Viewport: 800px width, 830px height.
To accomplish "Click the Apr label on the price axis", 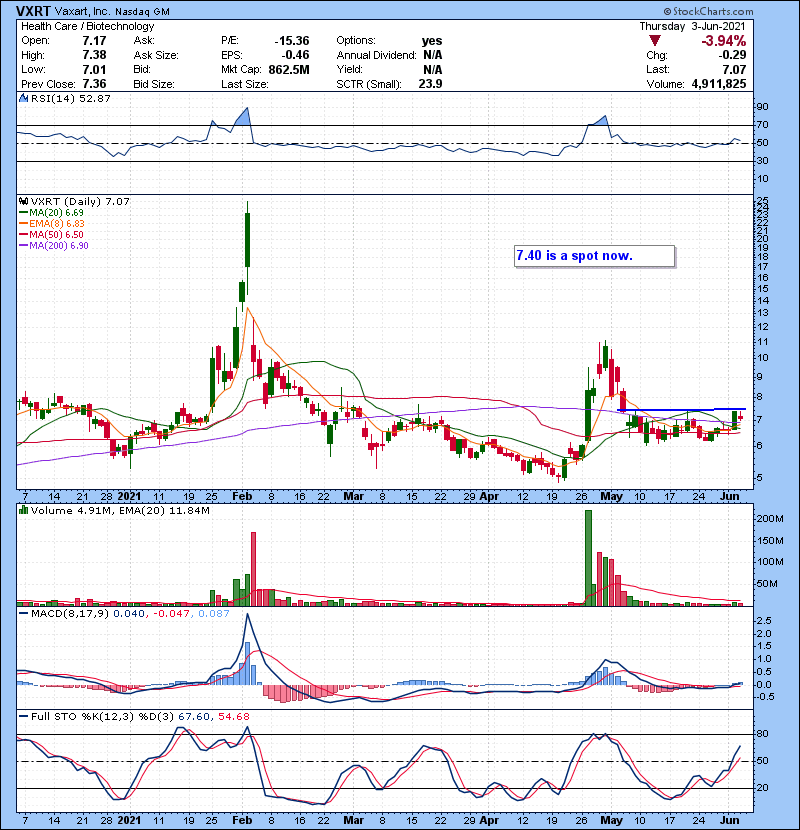I will pyautogui.click(x=489, y=497).
